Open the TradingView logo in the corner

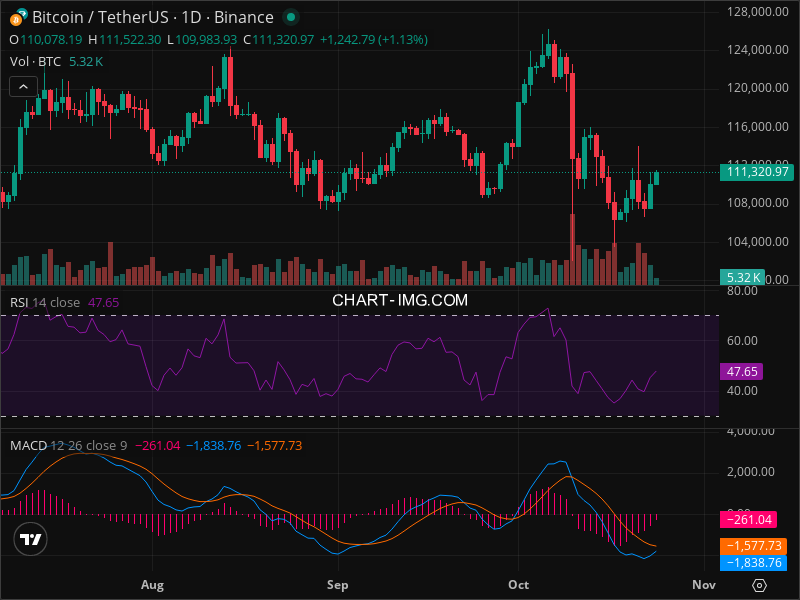pyautogui.click(x=31, y=540)
